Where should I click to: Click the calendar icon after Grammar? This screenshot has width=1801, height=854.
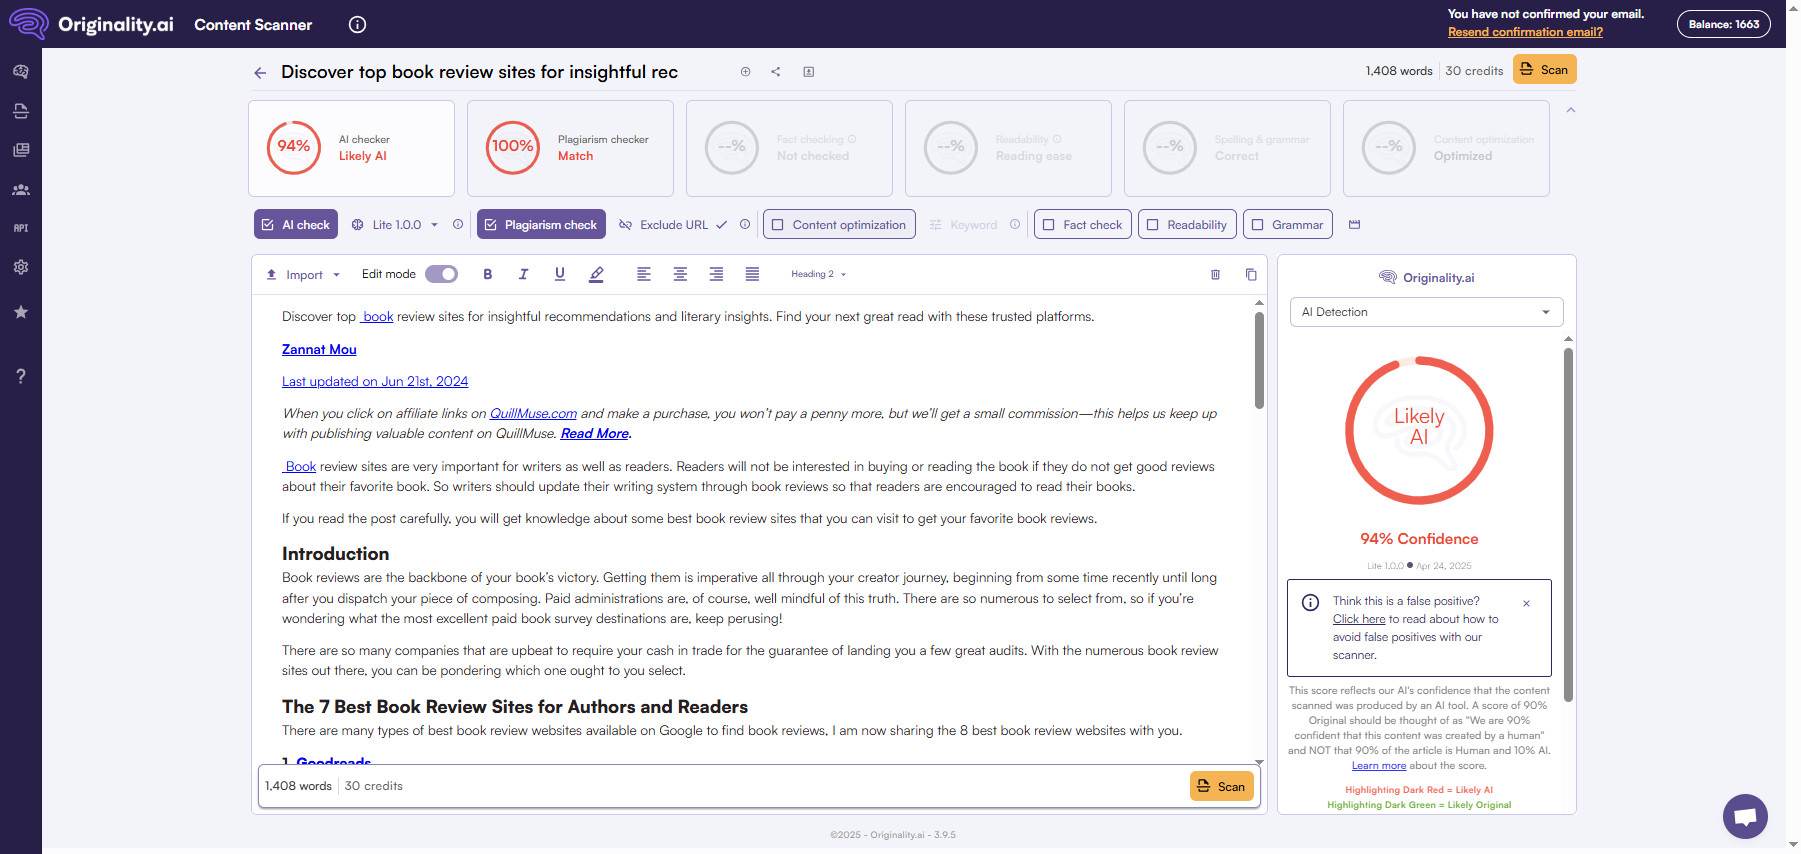click(1355, 224)
